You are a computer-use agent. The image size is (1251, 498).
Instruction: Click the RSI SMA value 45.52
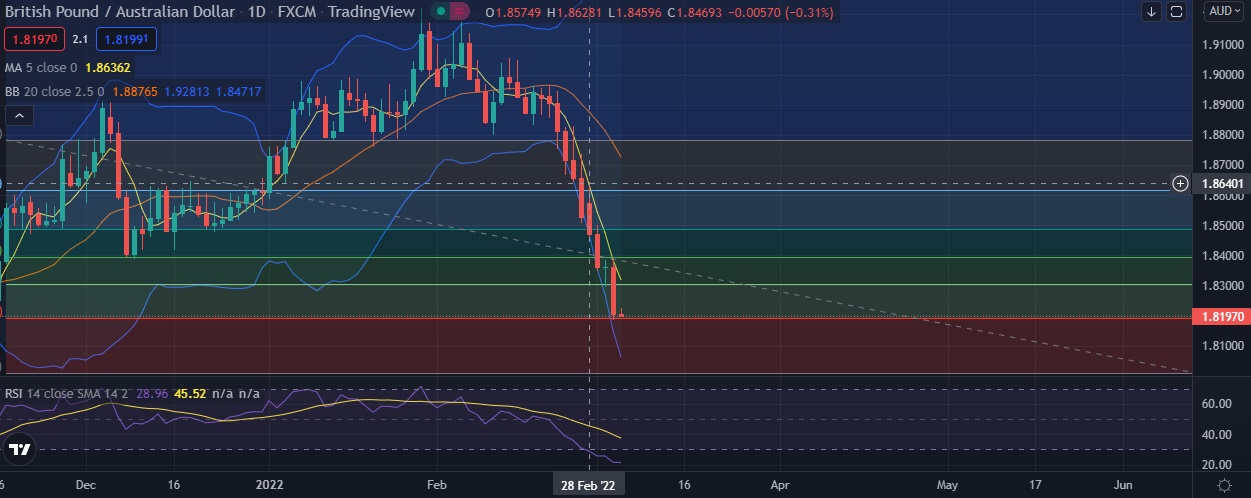[189, 394]
